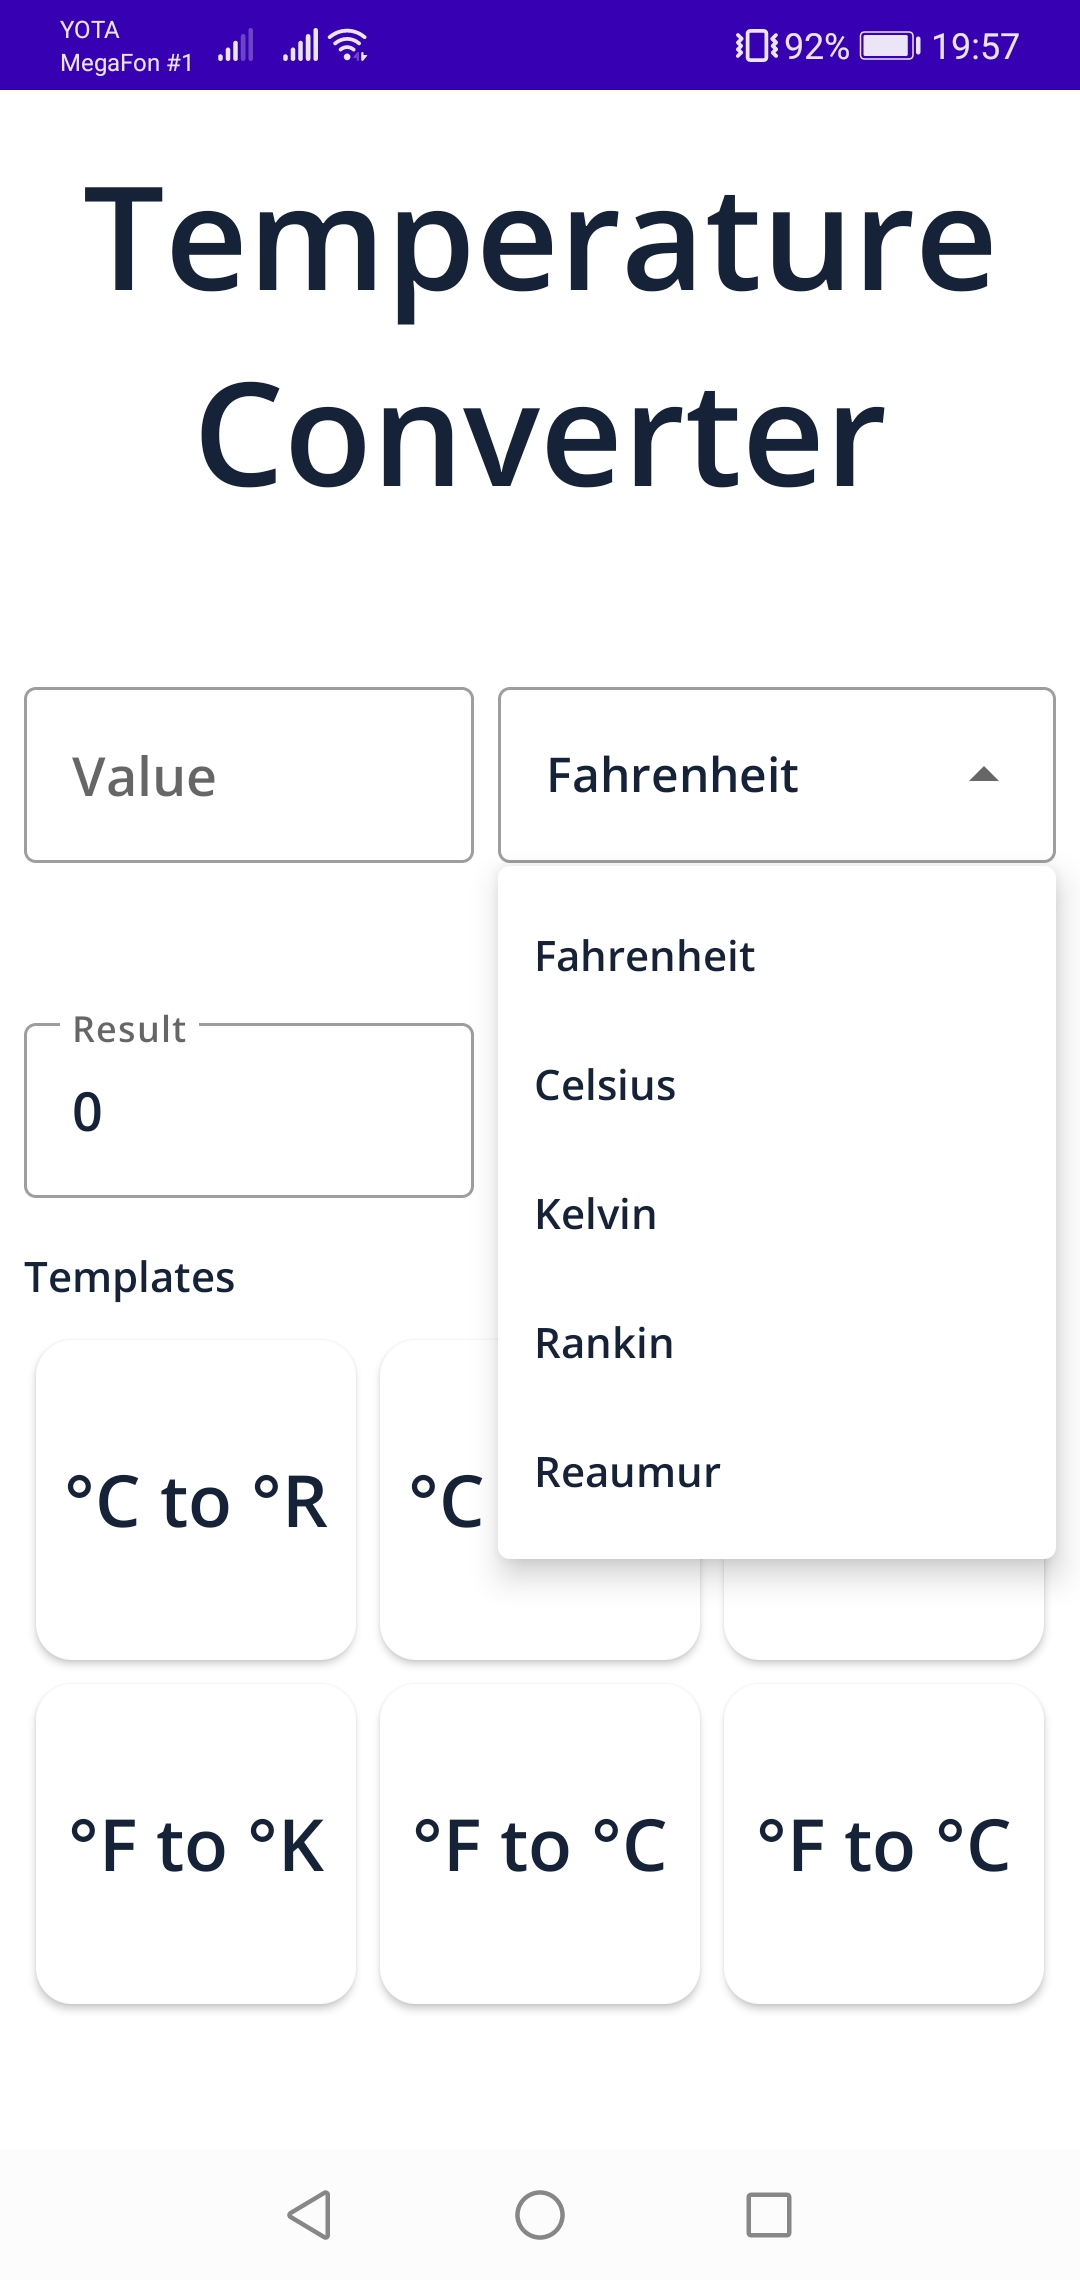Viewport: 1080px width, 2280px height.
Task: Click the Templates section heading
Action: tap(131, 1276)
